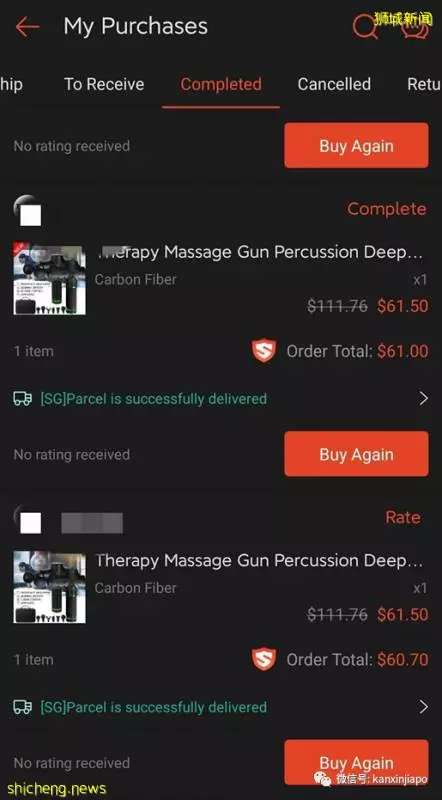Open seller avatar of the Complete order
Image resolution: width=442 pixels, height=800 pixels.
27,211
